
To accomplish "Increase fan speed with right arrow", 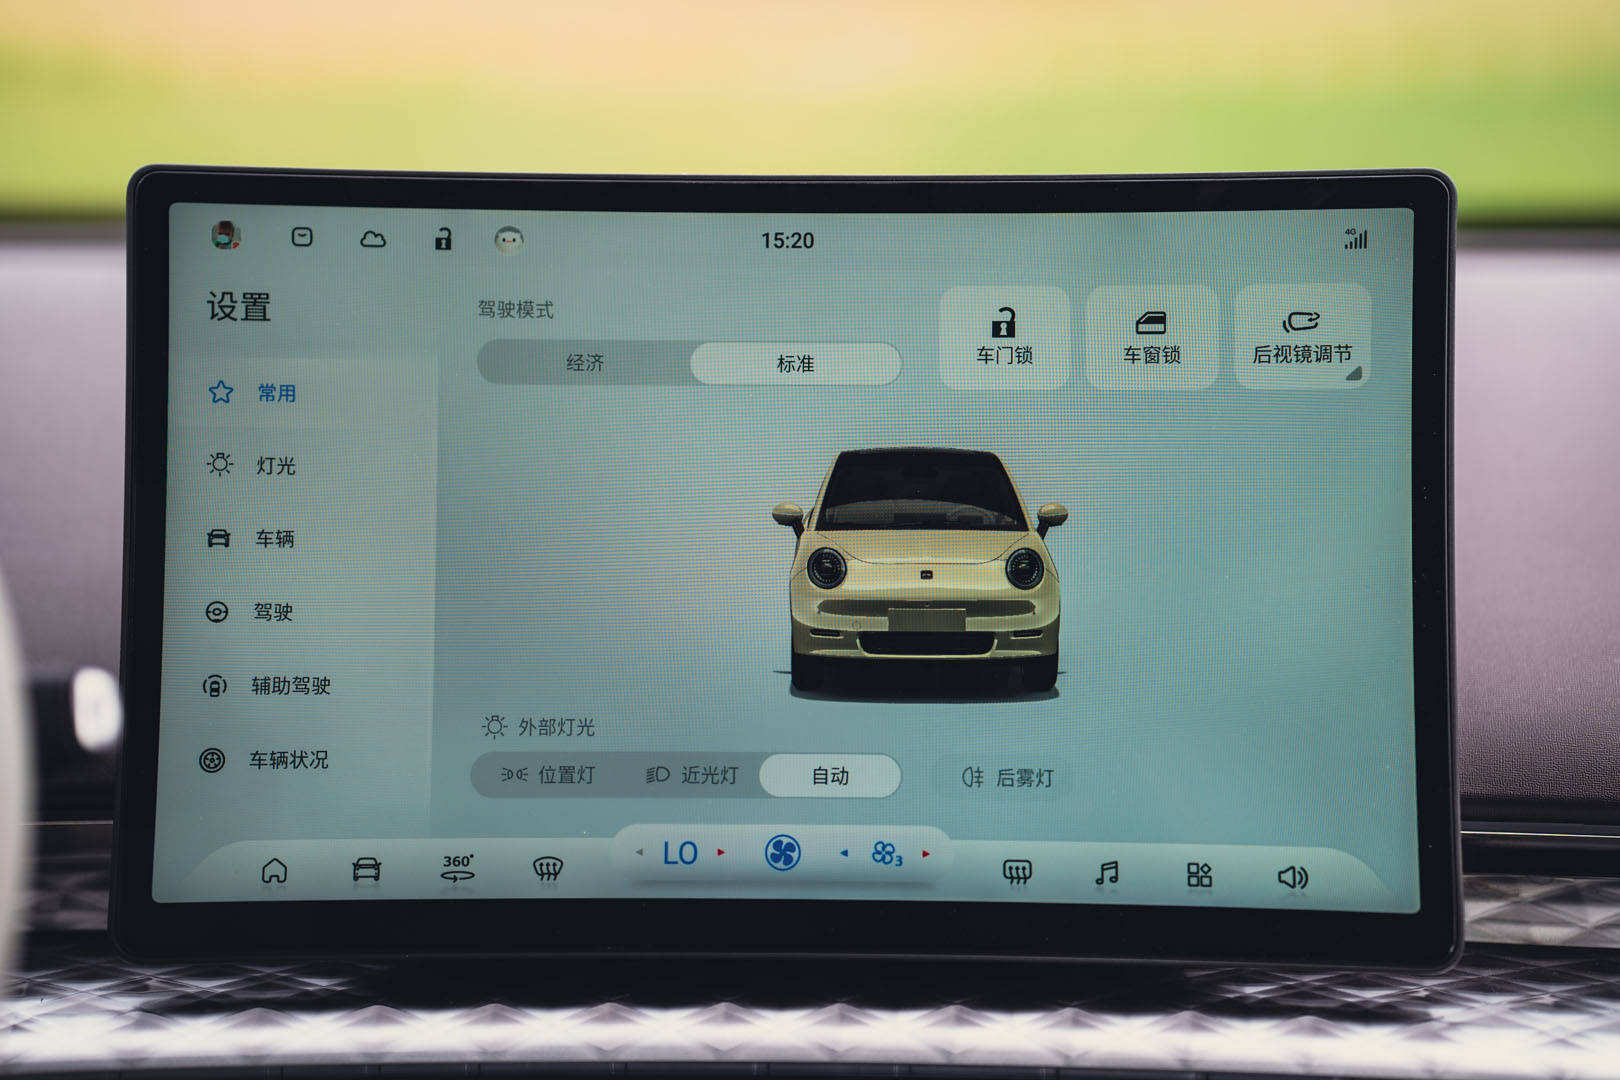I will 926,854.
